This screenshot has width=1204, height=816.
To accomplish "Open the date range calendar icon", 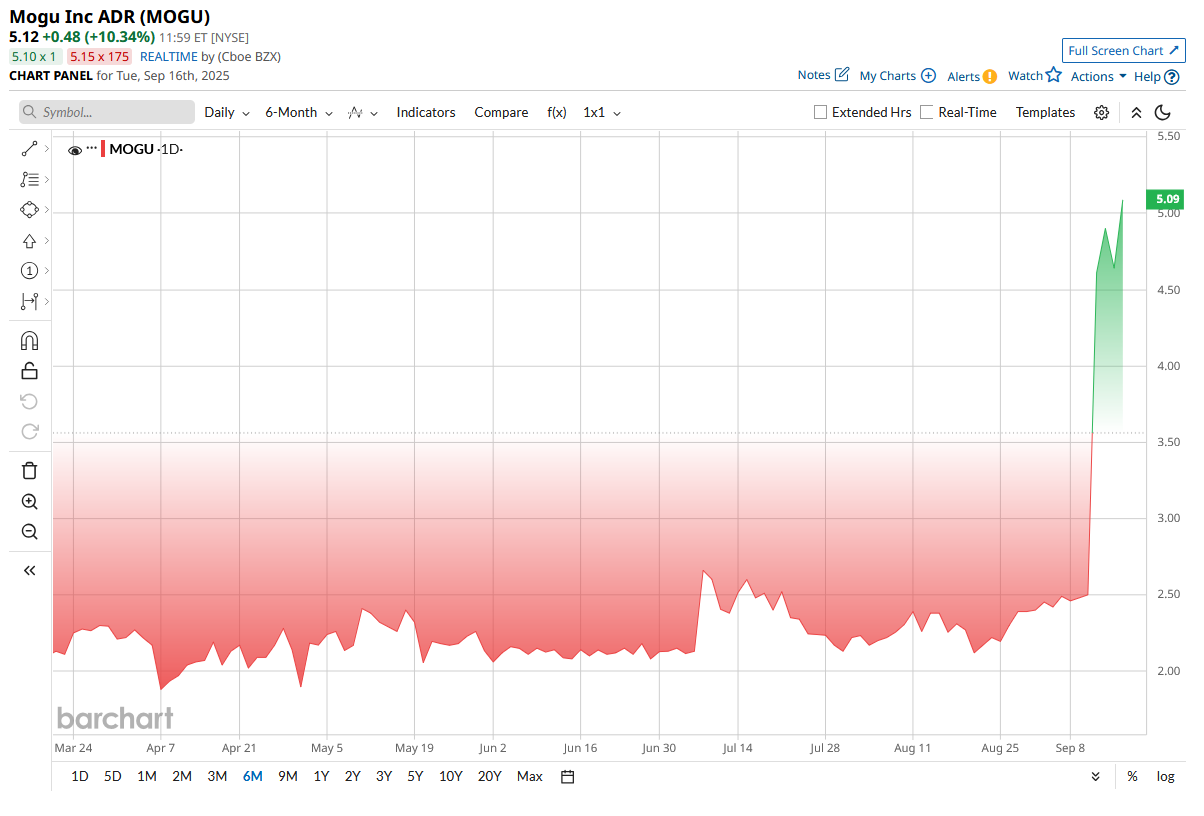I will coord(567,776).
